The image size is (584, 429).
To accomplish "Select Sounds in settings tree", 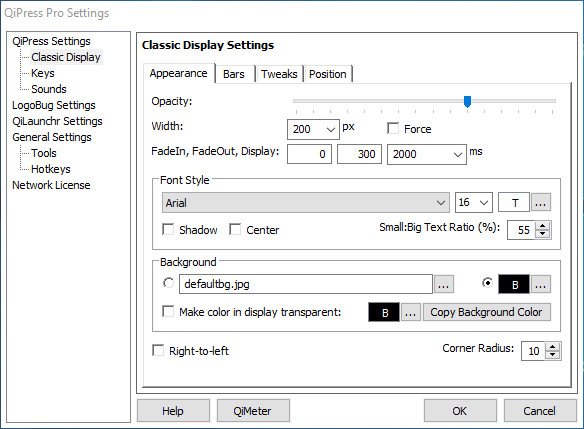I will pos(49,89).
